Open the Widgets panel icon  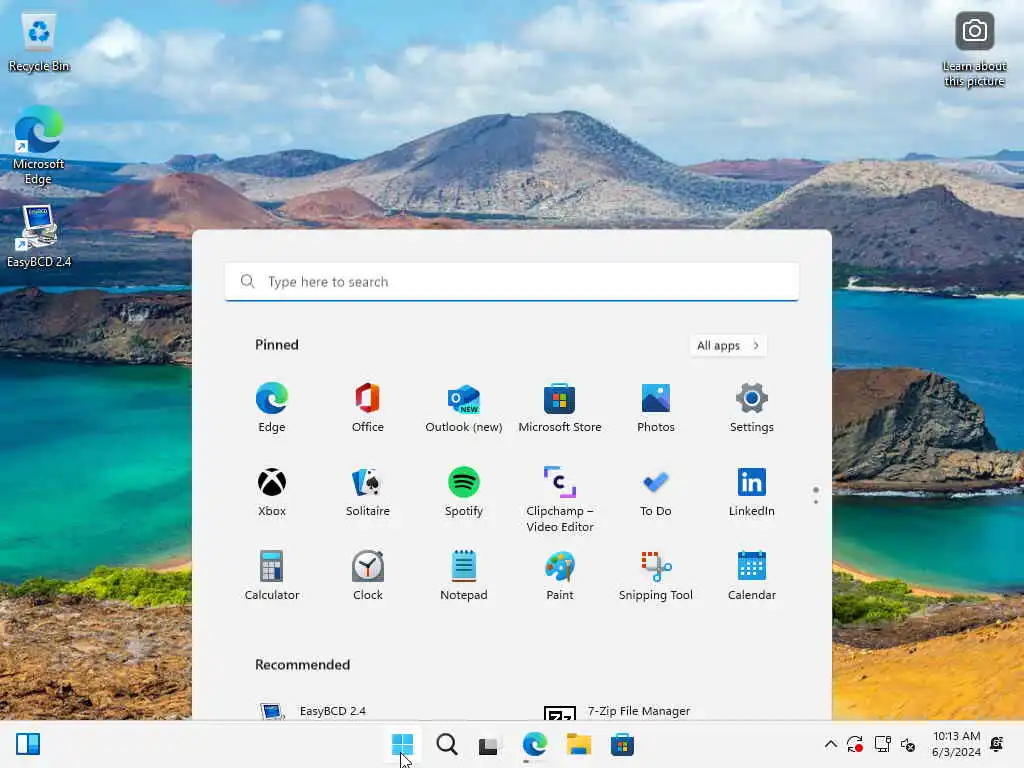(x=28, y=744)
